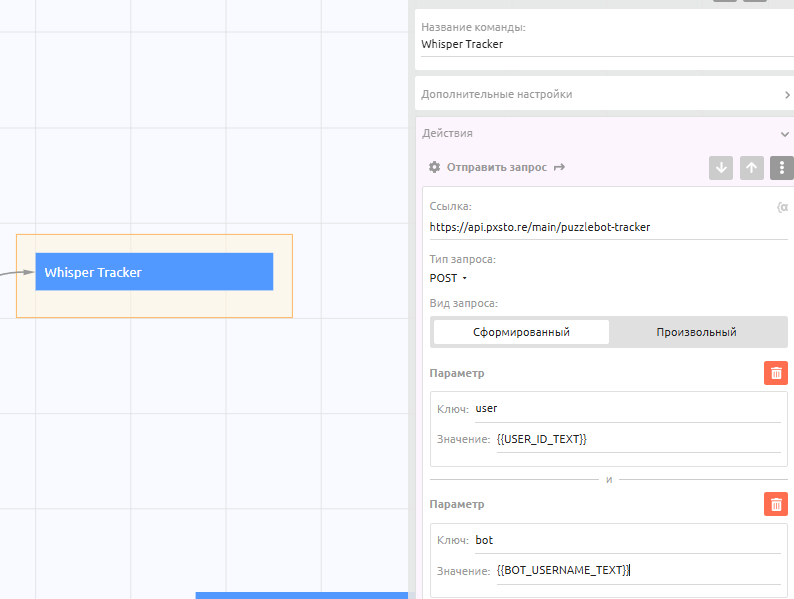This screenshot has width=794, height=599.
Task: Click the redirect arrow after Отправить запрос
Action: (x=559, y=167)
